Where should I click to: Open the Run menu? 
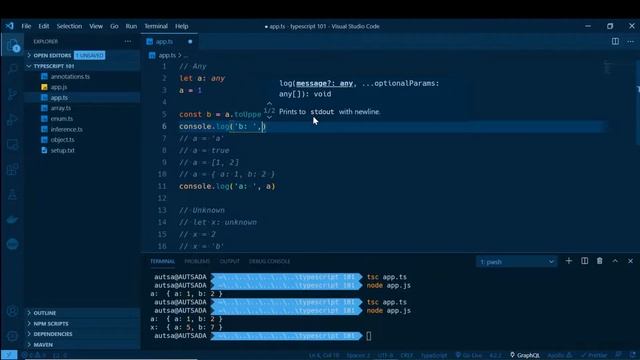coord(131,26)
